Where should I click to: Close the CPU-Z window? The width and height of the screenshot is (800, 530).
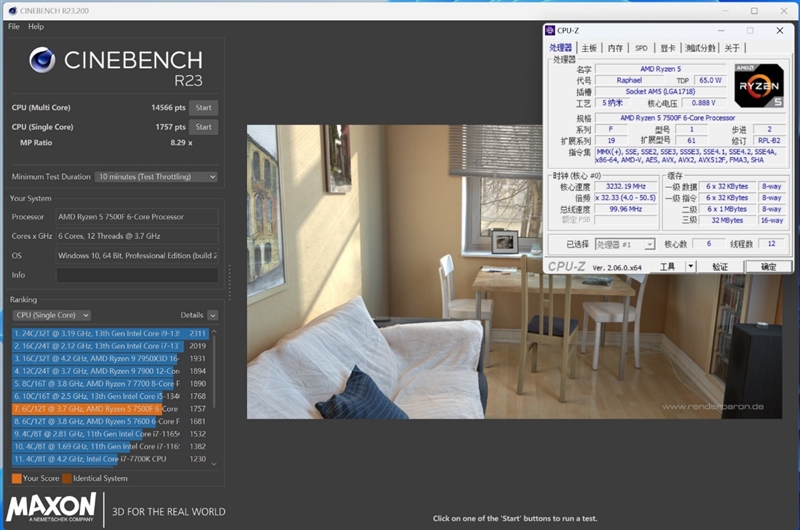(780, 31)
